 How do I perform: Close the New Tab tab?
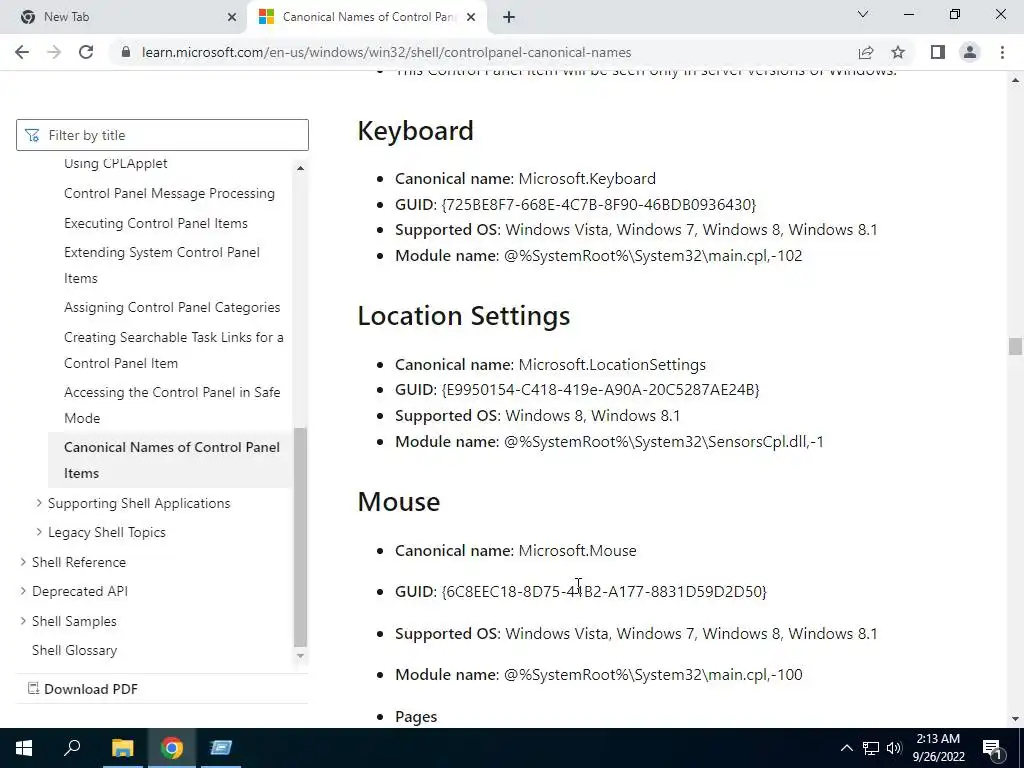(232, 17)
